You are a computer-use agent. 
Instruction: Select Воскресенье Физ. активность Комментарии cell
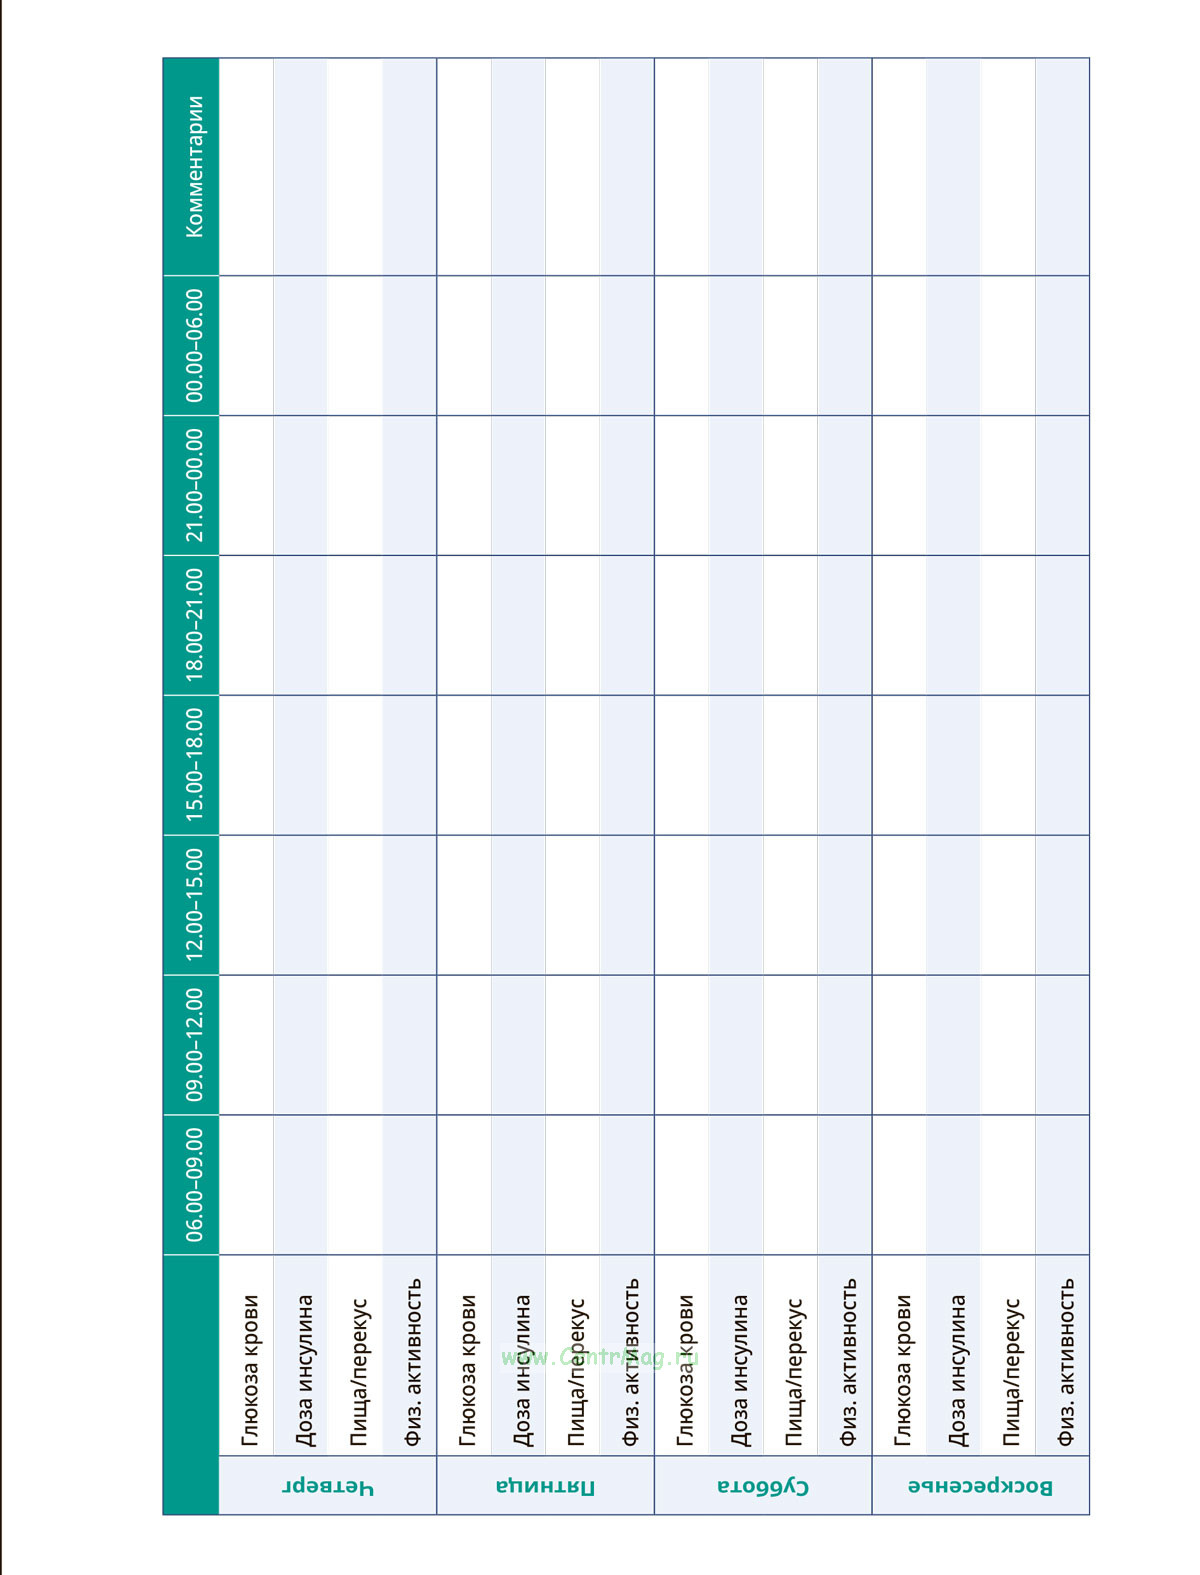pyautogui.click(x=1062, y=166)
